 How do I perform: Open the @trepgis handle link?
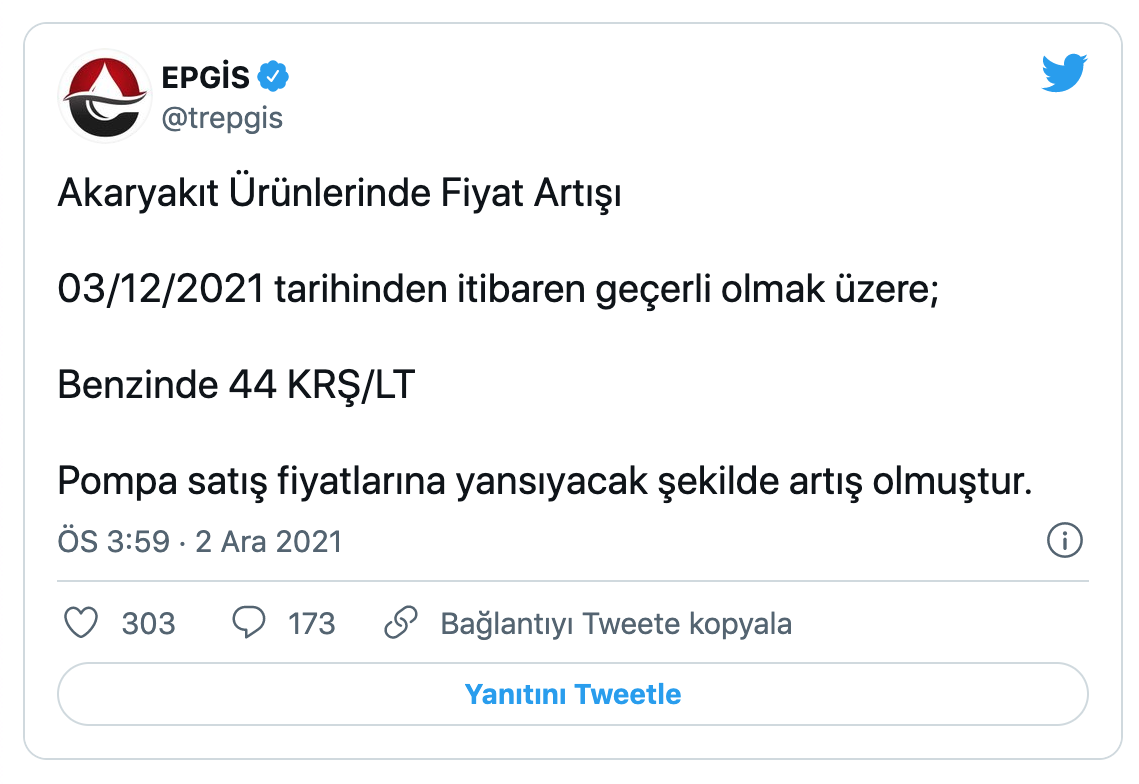221,118
